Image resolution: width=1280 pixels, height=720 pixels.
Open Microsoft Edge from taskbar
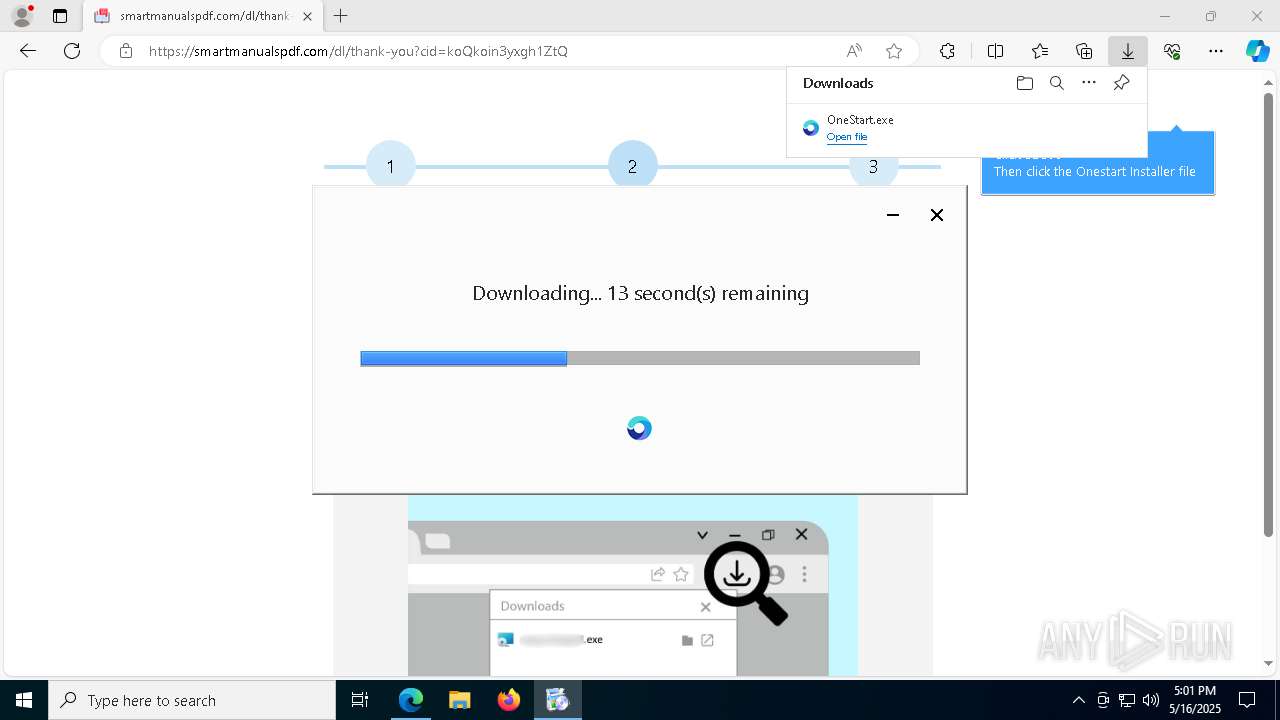point(411,700)
